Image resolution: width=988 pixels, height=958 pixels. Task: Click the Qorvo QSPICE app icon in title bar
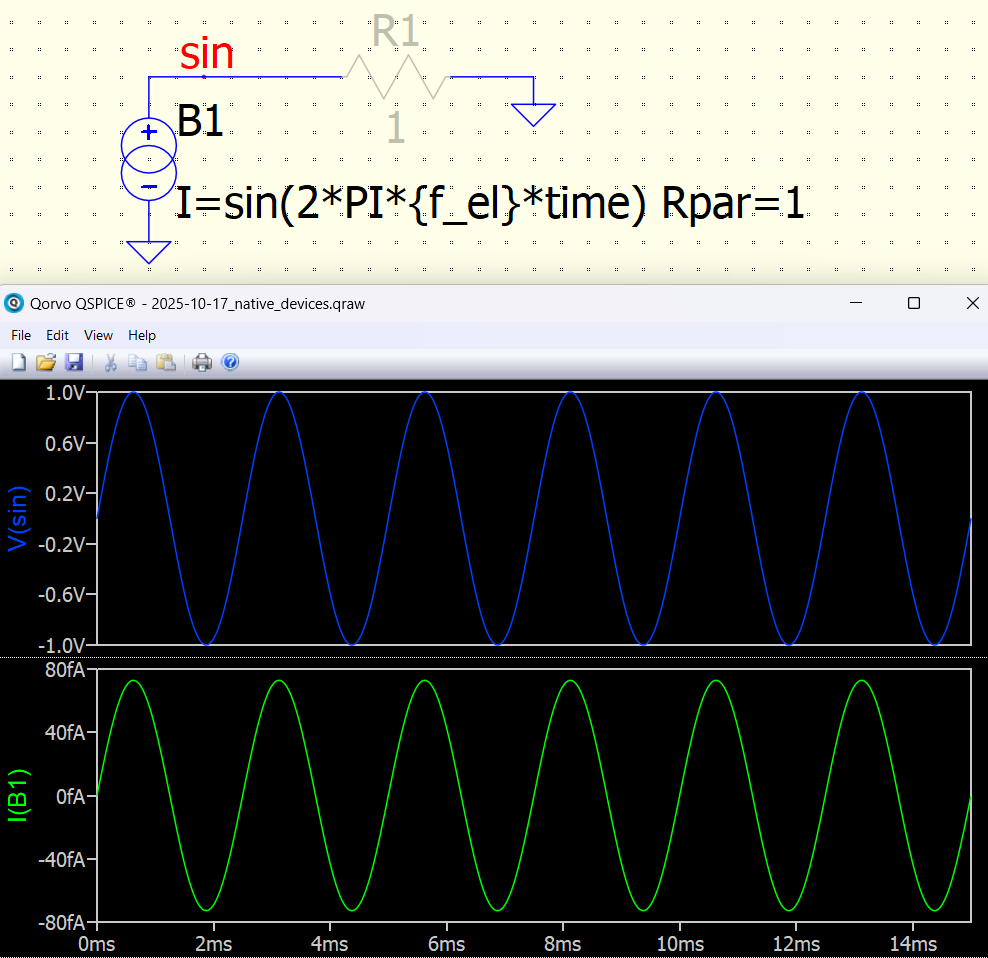pos(13,303)
